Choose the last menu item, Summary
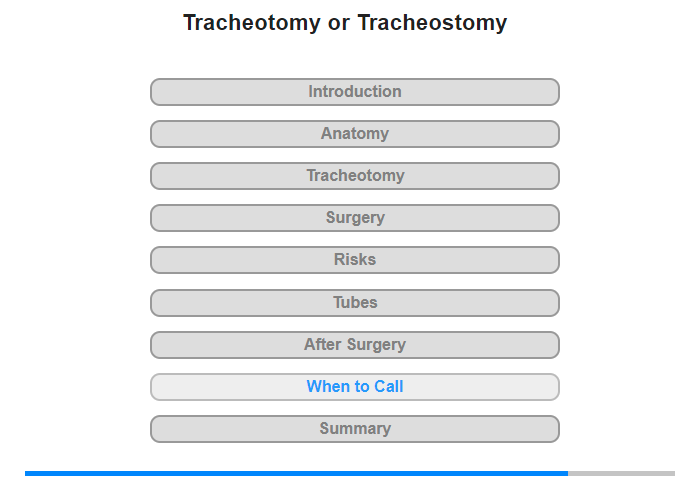Image resolution: width=700 pixels, height=480 pixels. click(x=355, y=429)
